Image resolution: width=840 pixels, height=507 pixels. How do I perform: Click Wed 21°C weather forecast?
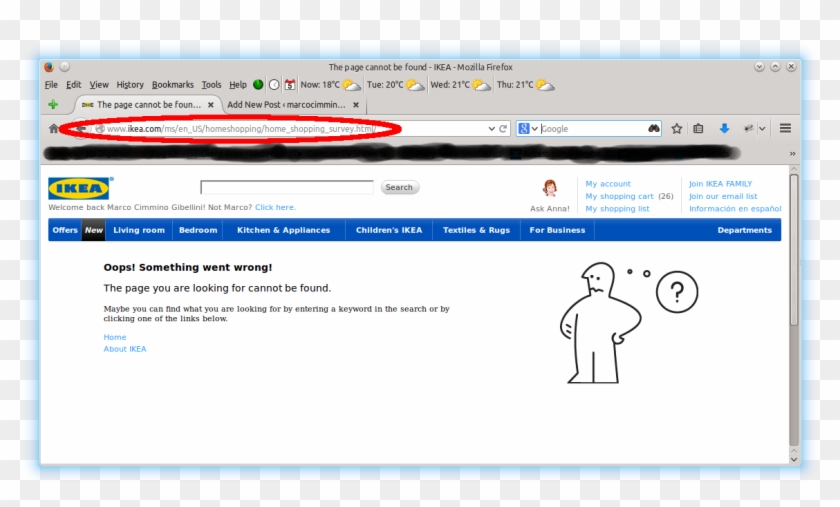coord(460,85)
